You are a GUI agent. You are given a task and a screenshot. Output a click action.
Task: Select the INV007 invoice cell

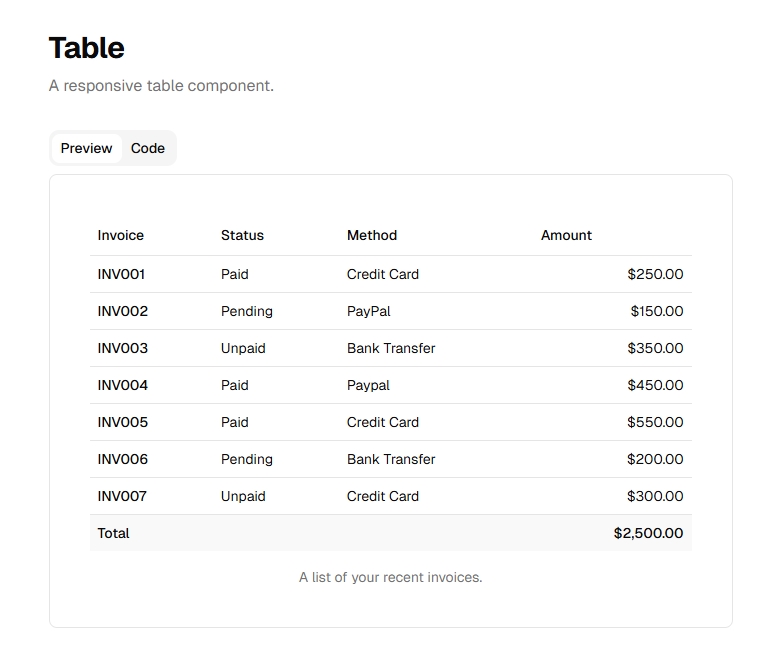click(x=122, y=496)
